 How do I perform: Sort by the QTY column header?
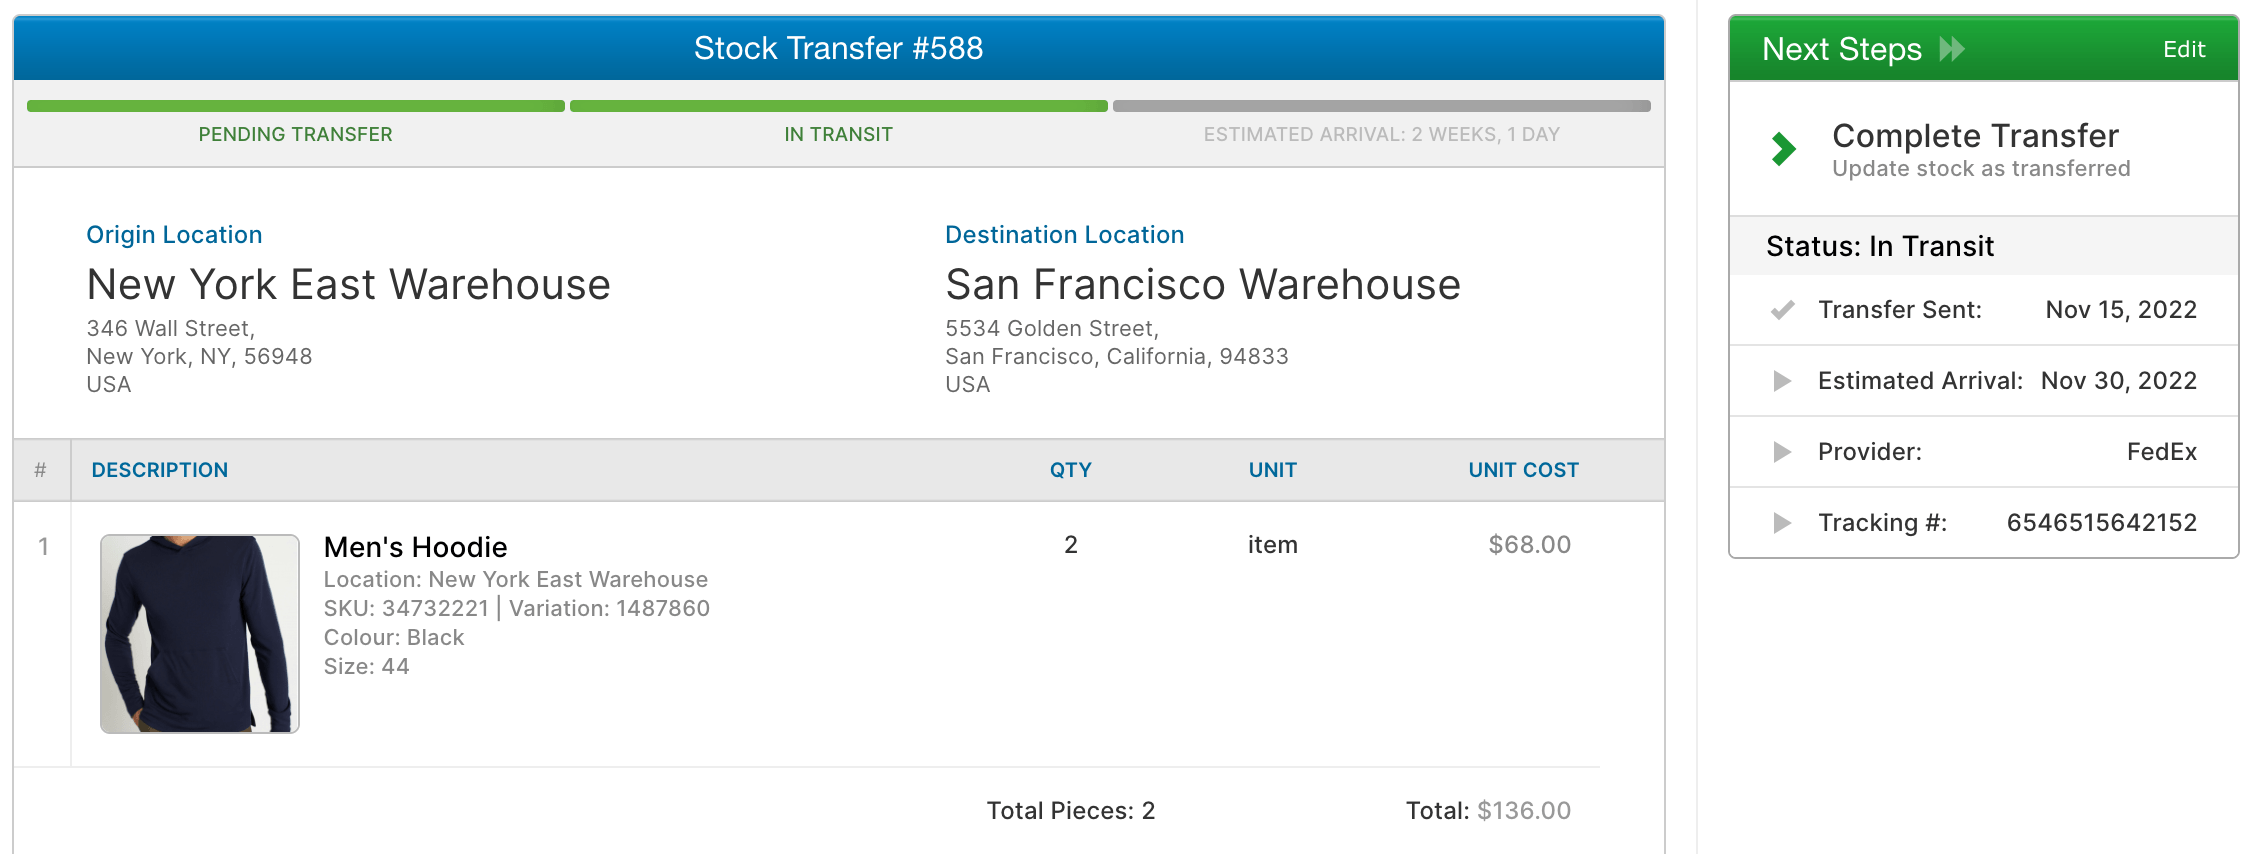pyautogui.click(x=1070, y=470)
